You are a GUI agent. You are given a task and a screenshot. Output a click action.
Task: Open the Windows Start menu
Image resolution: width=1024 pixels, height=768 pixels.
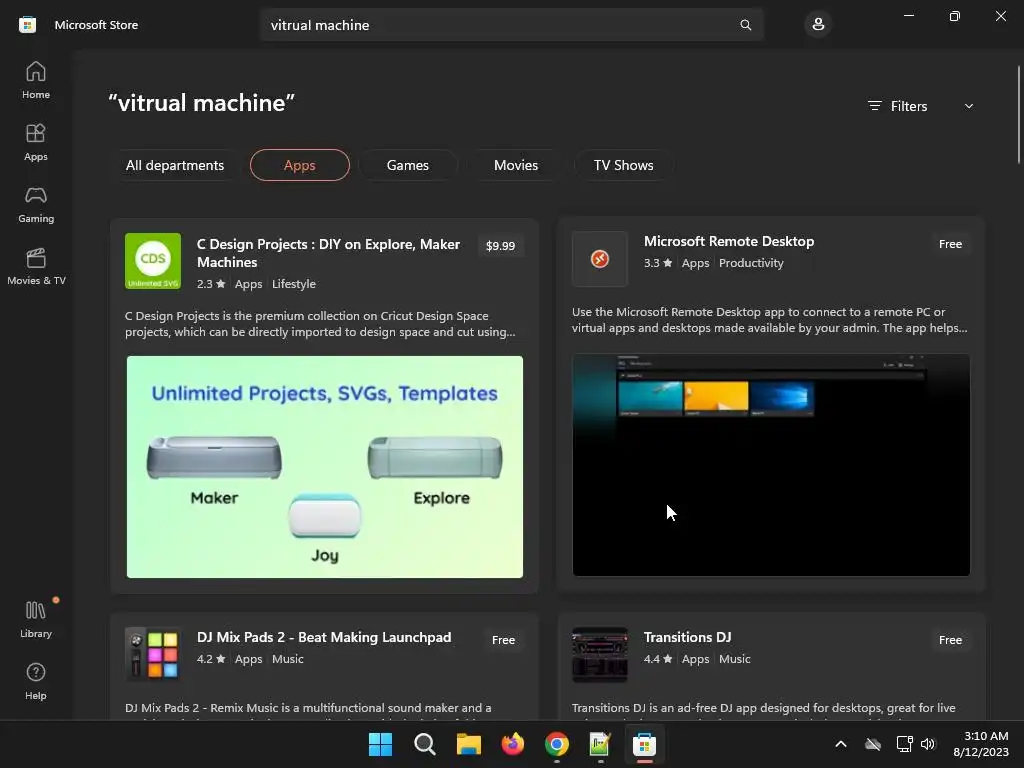(380, 744)
